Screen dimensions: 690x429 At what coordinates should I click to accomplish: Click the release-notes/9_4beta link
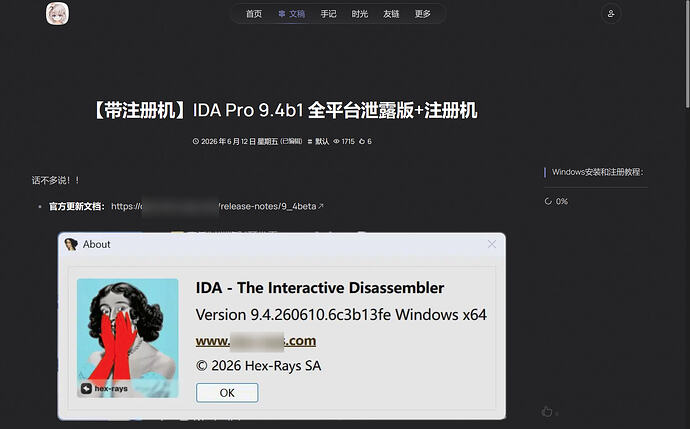[218, 206]
